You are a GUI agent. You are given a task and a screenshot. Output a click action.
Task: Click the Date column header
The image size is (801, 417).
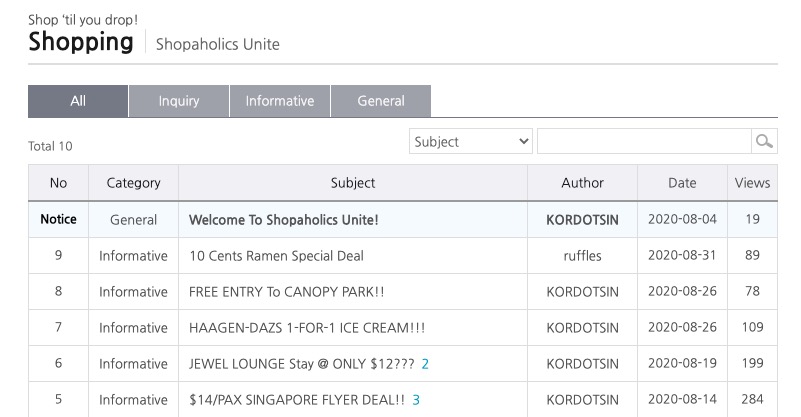pyautogui.click(x=682, y=183)
